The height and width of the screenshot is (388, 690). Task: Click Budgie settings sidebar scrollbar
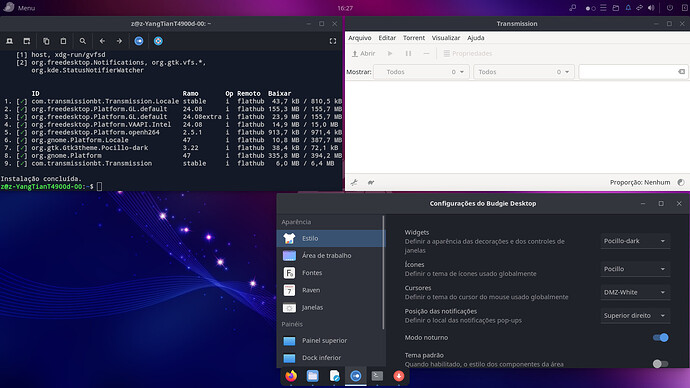point(384,273)
